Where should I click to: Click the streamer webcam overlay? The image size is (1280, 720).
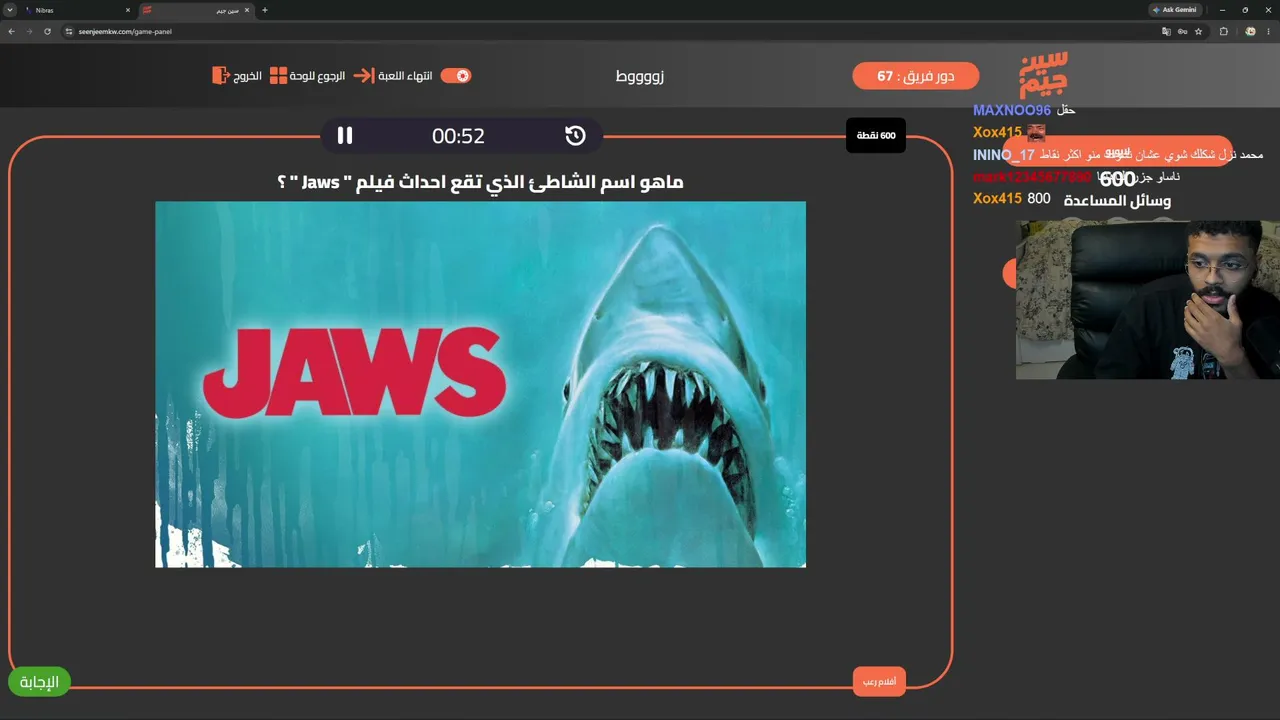[1148, 300]
